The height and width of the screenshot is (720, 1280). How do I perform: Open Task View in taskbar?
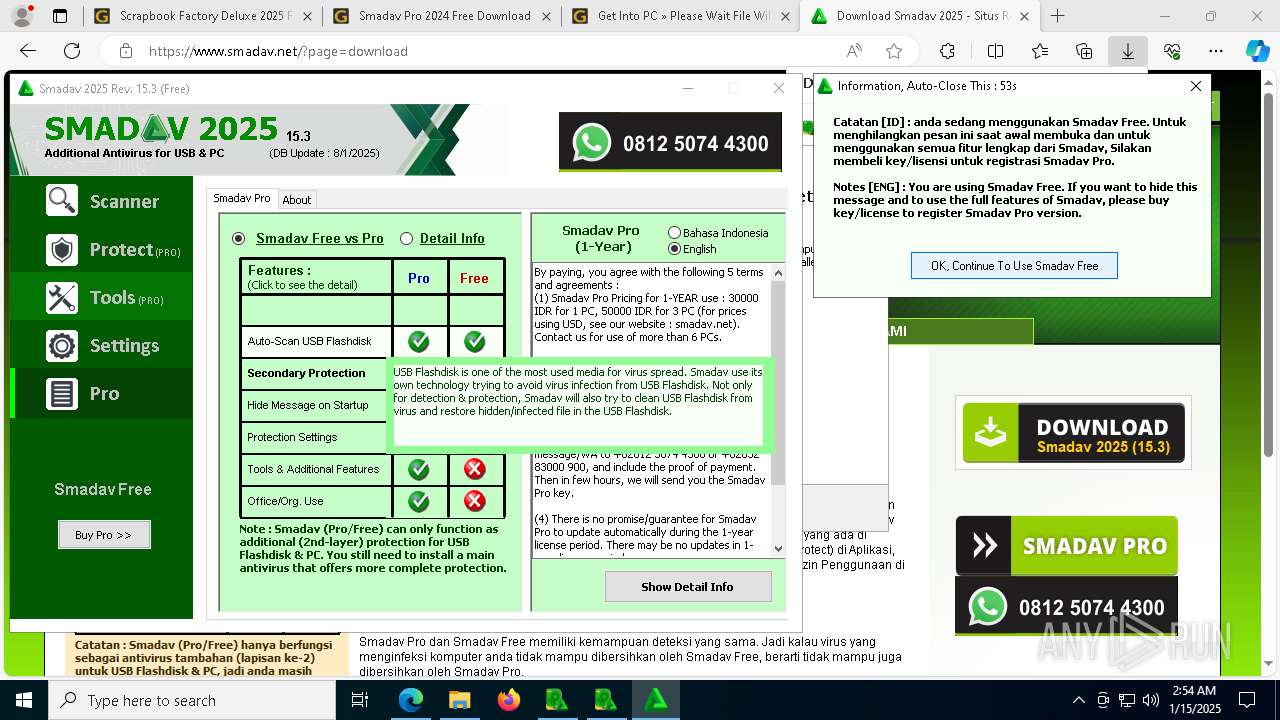tap(360, 700)
